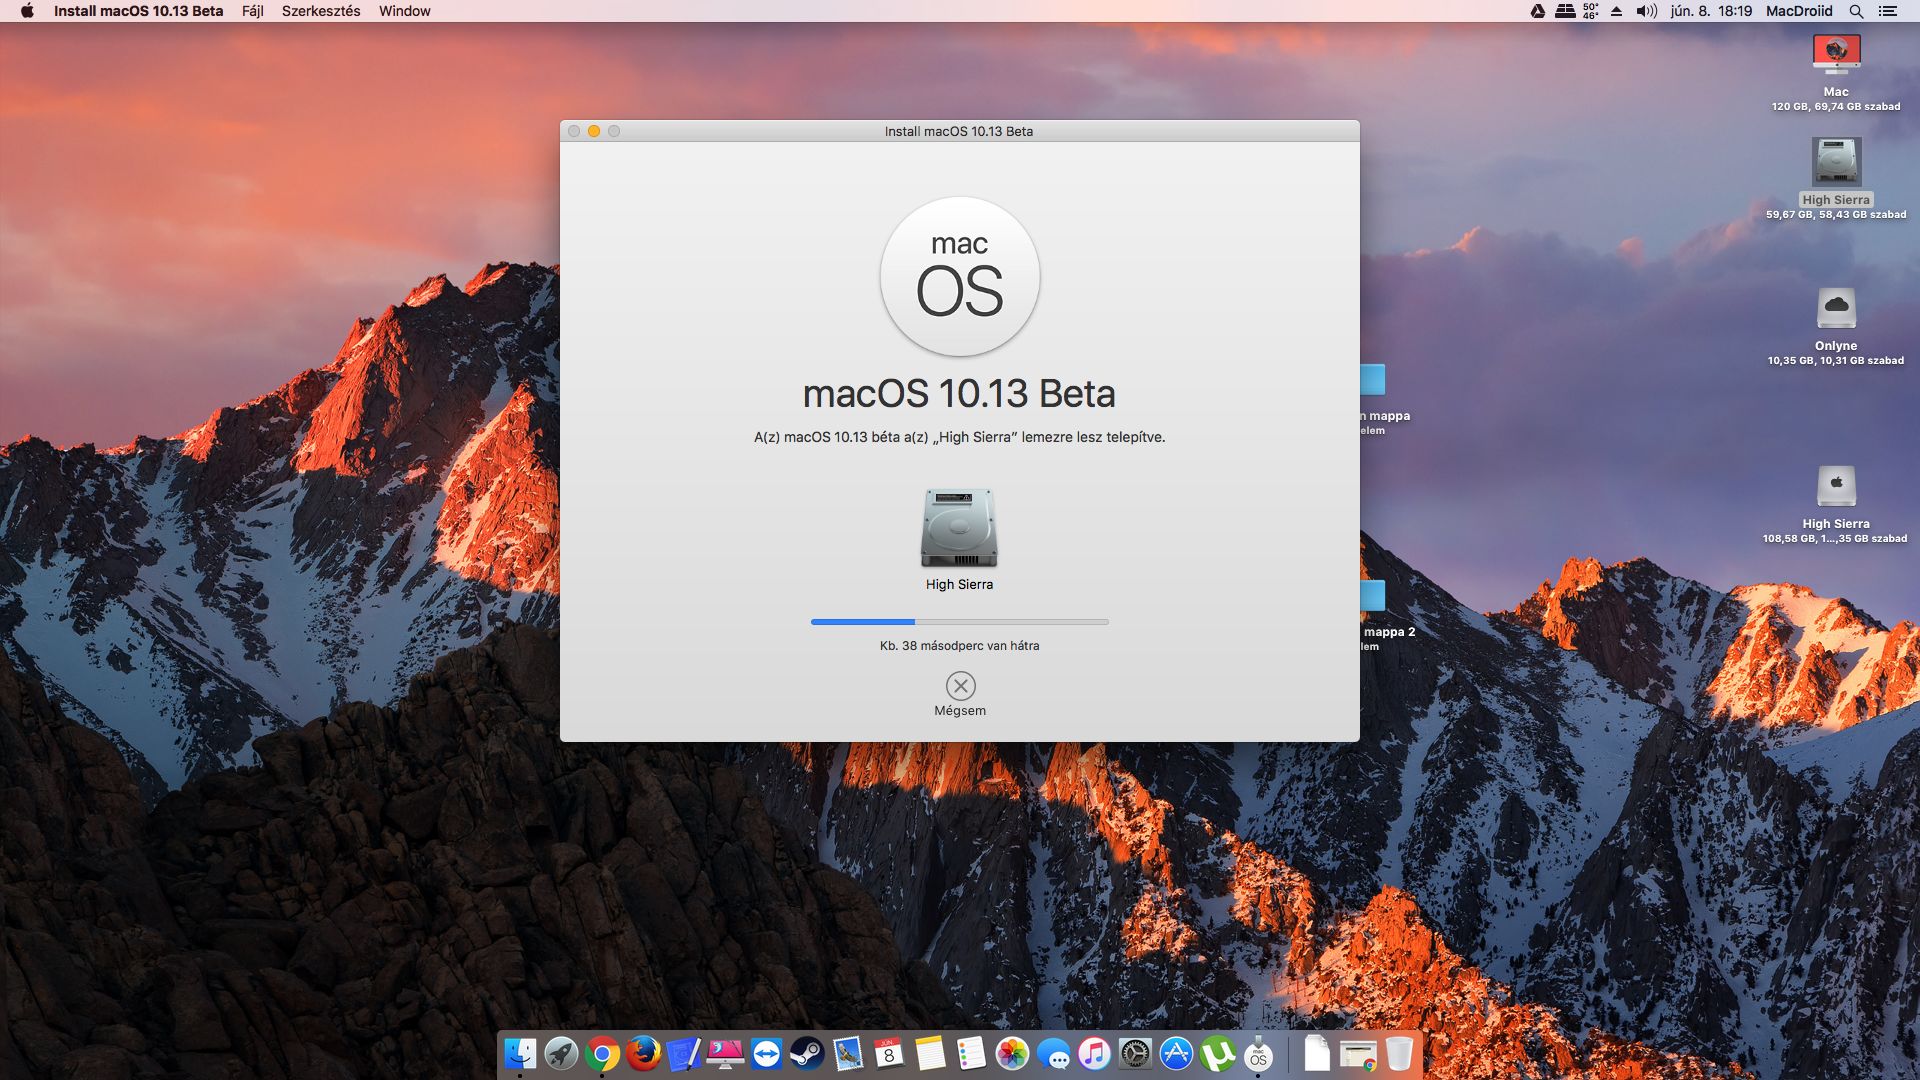The width and height of the screenshot is (1920, 1080).
Task: Open the blueprint sketch app in Dock
Action: tap(684, 1053)
